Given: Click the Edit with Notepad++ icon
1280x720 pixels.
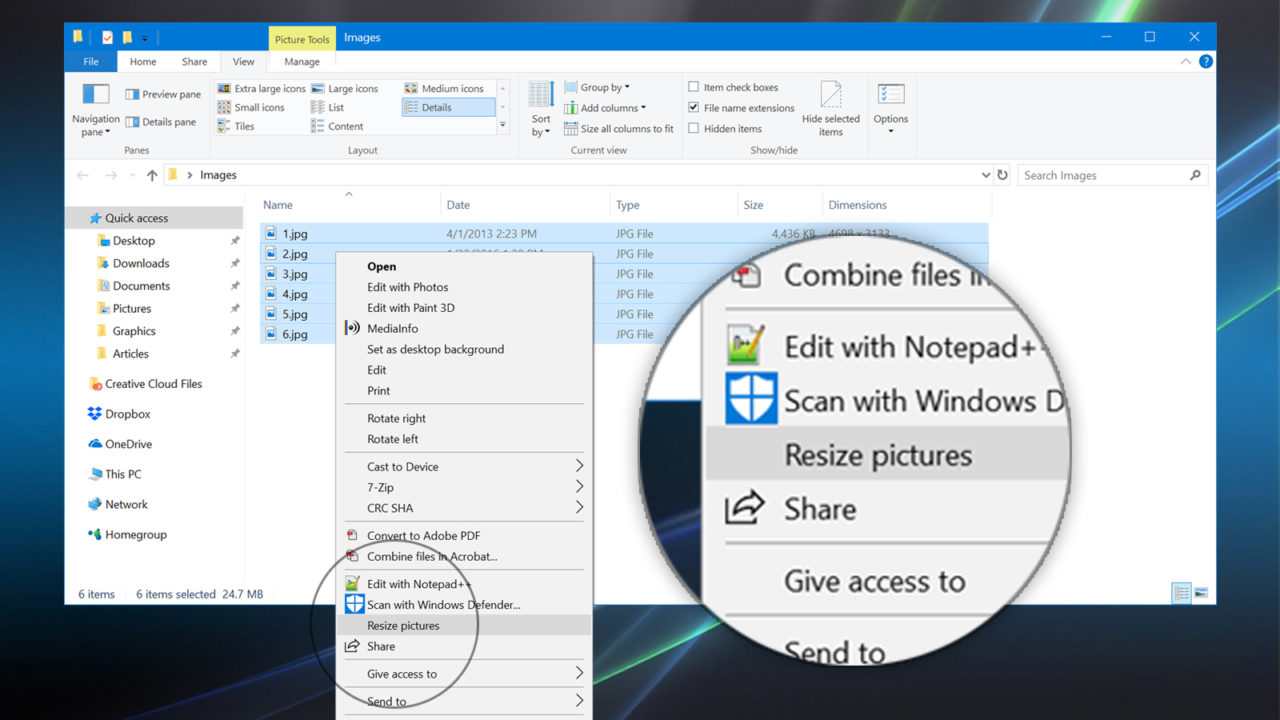Looking at the screenshot, I should tap(353, 583).
